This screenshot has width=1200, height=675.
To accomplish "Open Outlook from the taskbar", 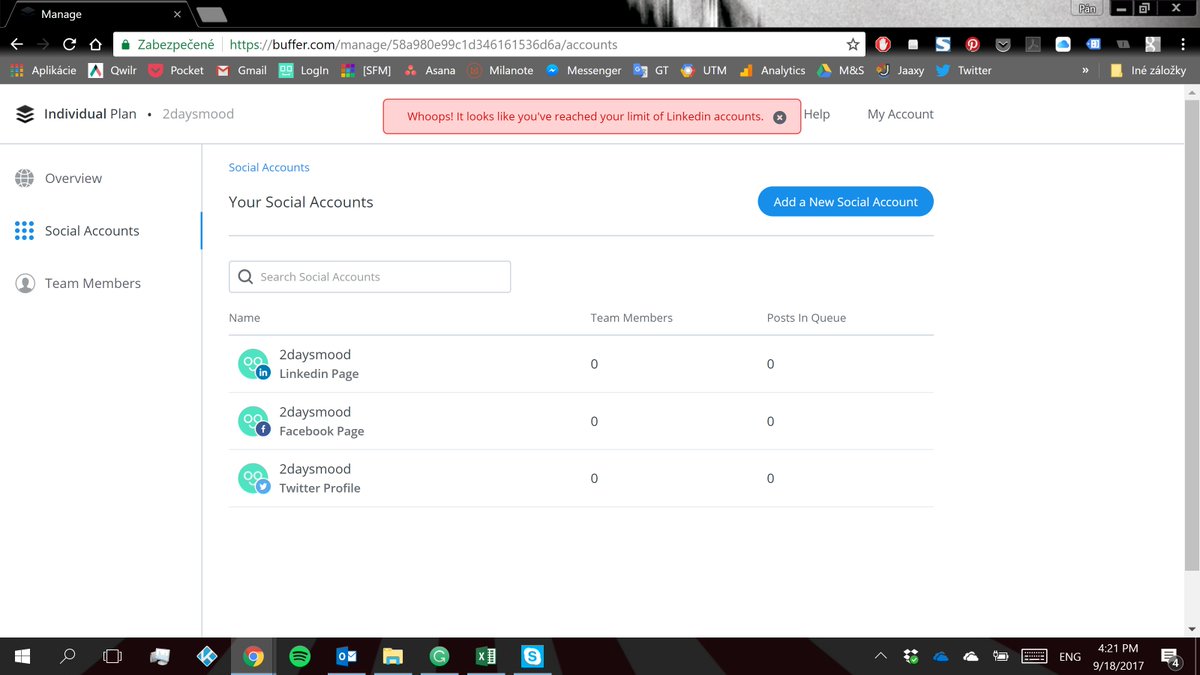I will coord(346,657).
